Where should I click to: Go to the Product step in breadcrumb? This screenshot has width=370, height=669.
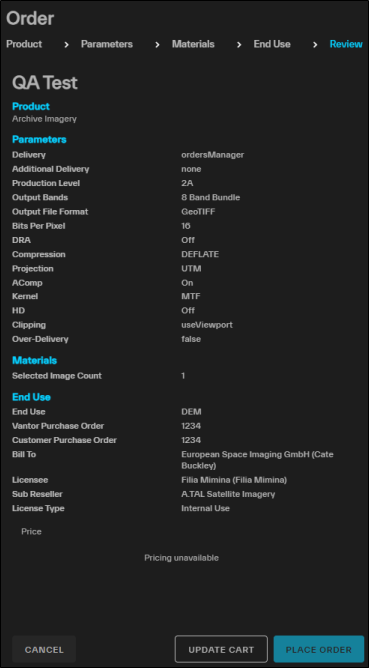click(x=24, y=44)
